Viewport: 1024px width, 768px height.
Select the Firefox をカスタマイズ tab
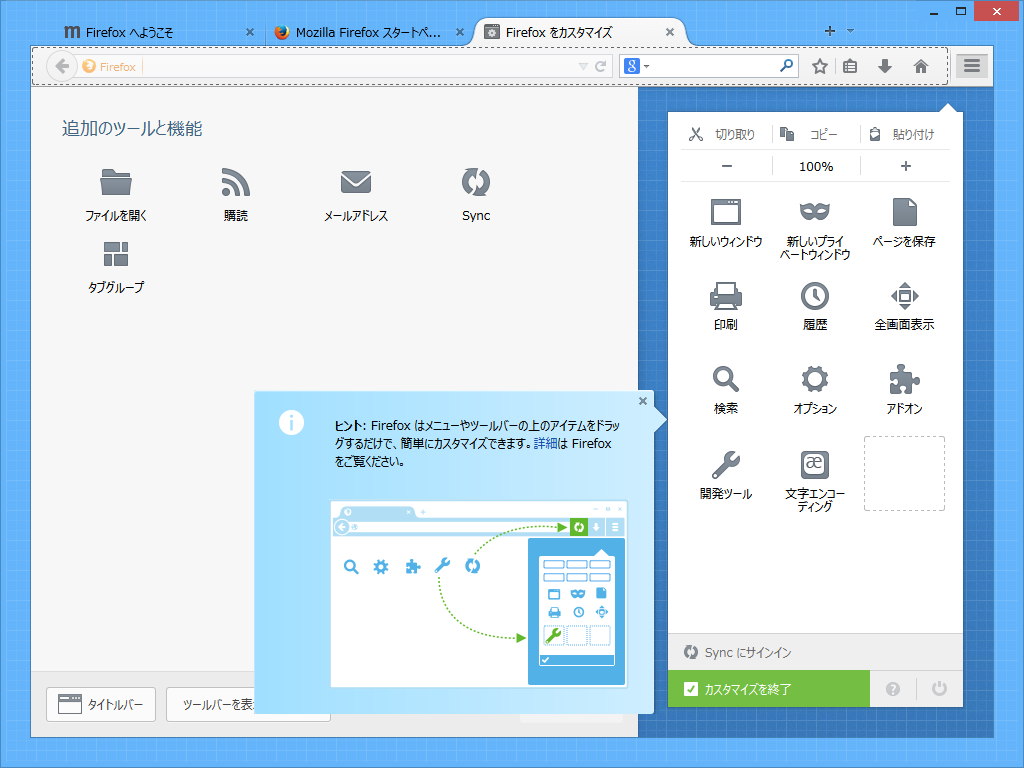tap(579, 32)
